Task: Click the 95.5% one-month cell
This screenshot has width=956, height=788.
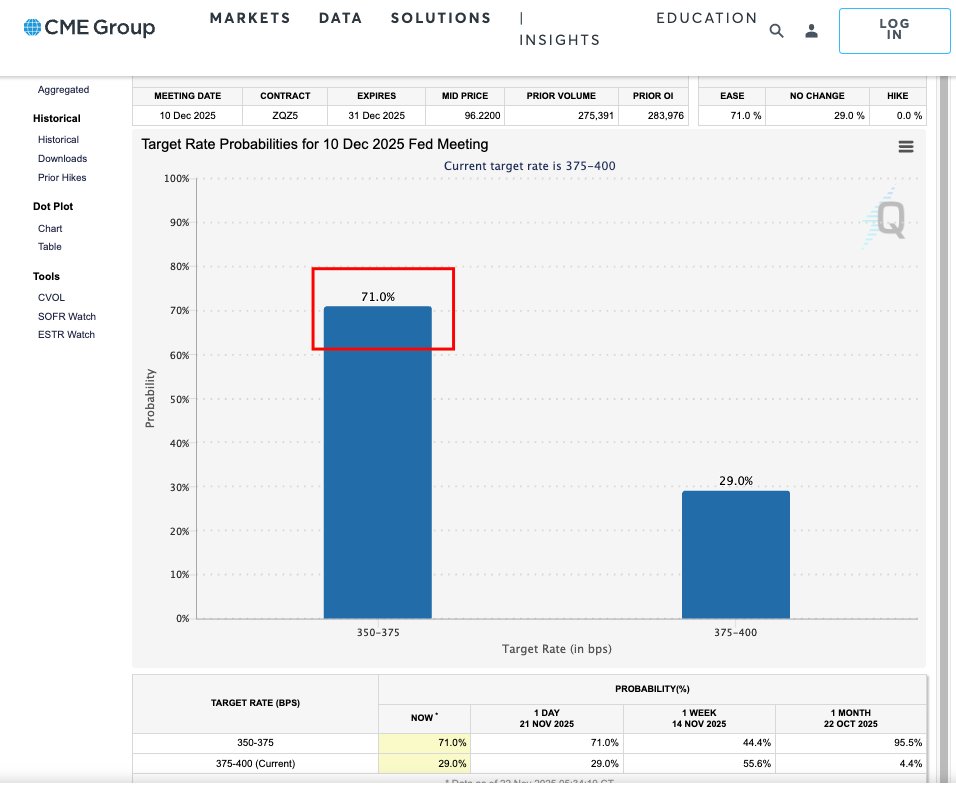Action: (851, 743)
